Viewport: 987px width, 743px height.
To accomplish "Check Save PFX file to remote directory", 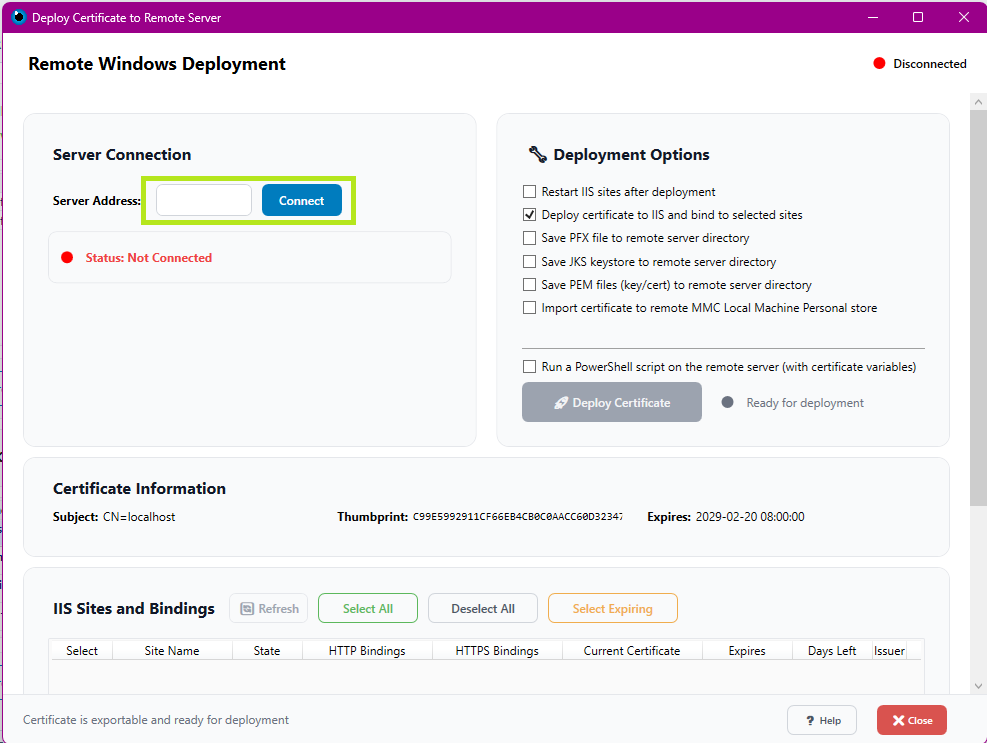I will [529, 238].
